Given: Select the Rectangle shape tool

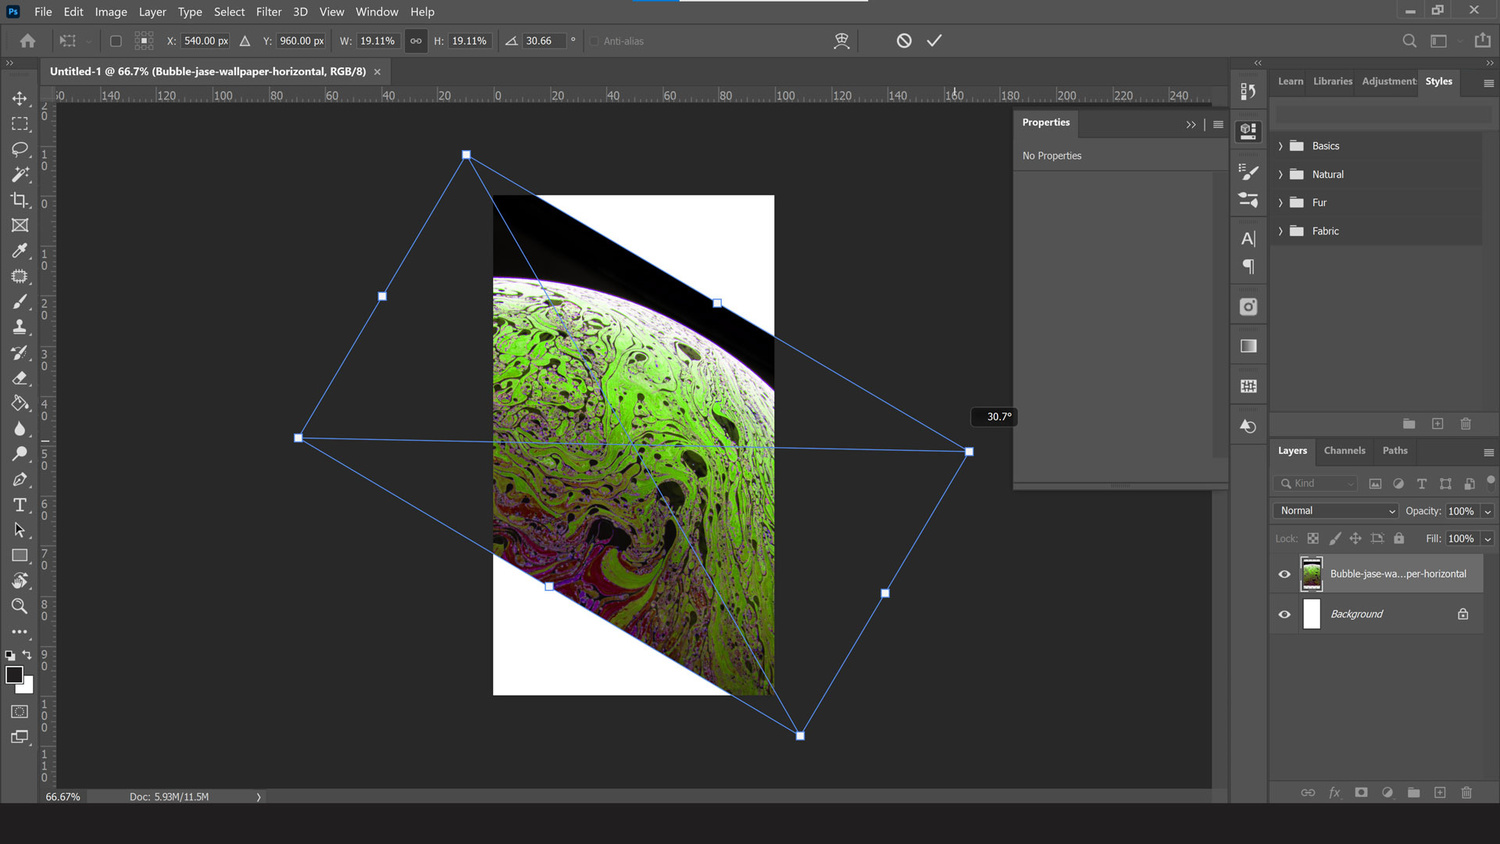Looking at the screenshot, I should click(19, 555).
